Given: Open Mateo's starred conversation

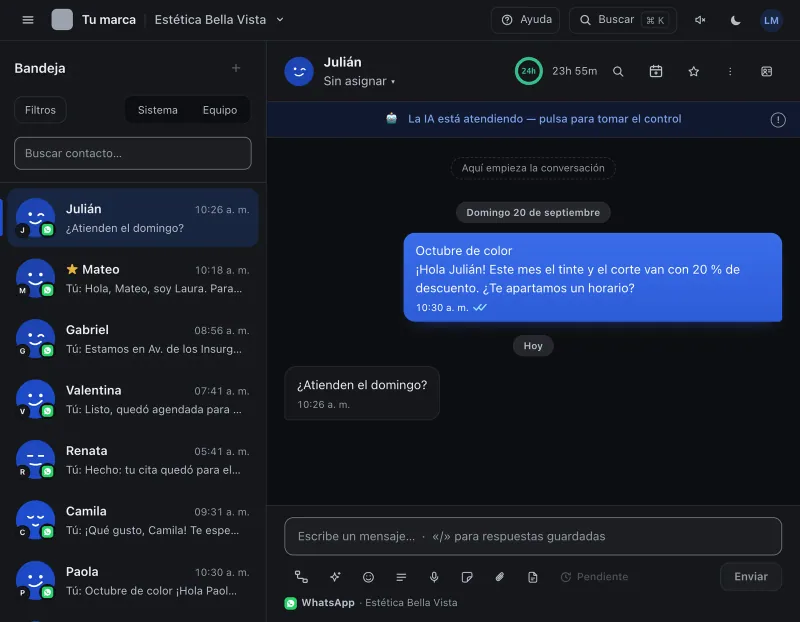Looking at the screenshot, I should tap(133, 279).
